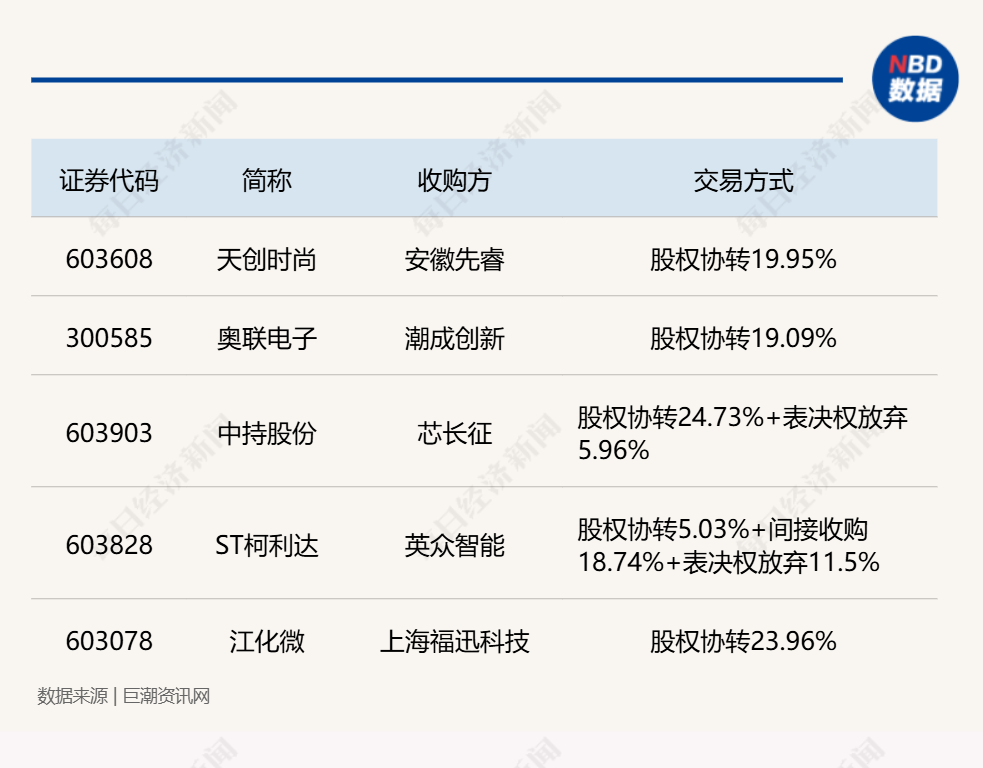
Task: Click the 巨潮资讯网 data source text
Action: click(165, 694)
